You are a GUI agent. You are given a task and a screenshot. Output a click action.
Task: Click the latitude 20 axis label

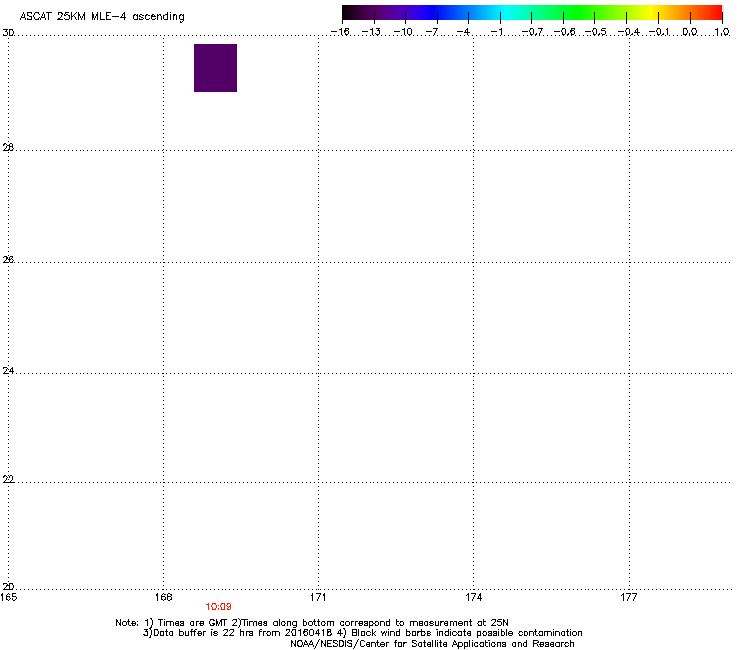8,587
